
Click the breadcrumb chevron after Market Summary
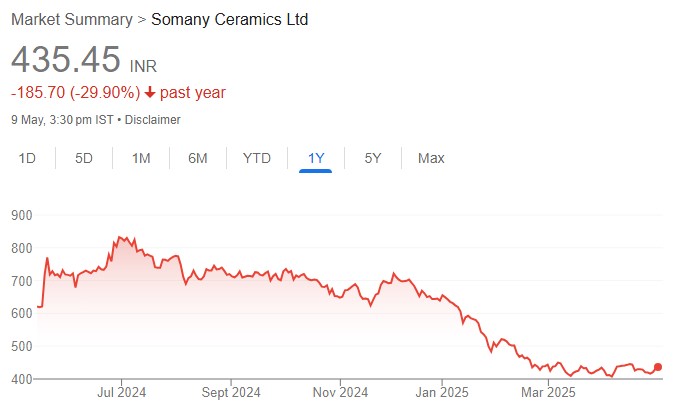point(141,19)
